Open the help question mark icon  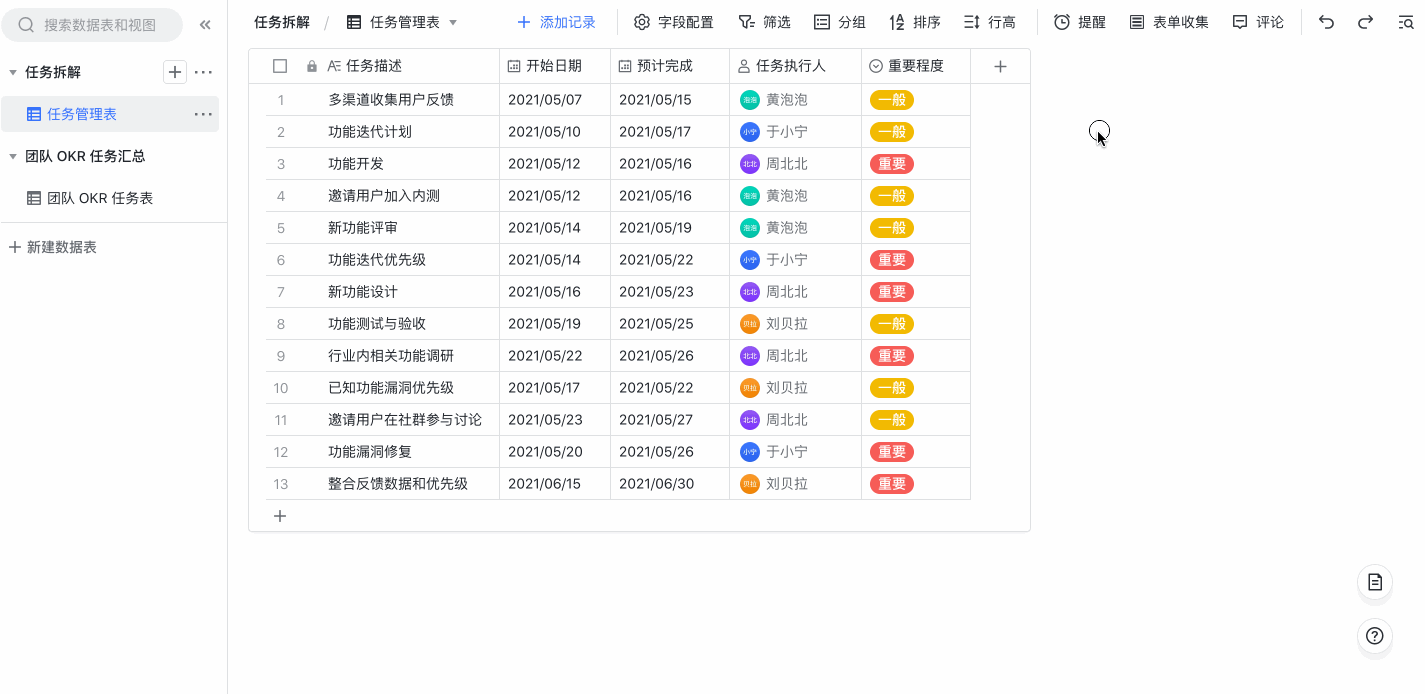[x=1375, y=636]
